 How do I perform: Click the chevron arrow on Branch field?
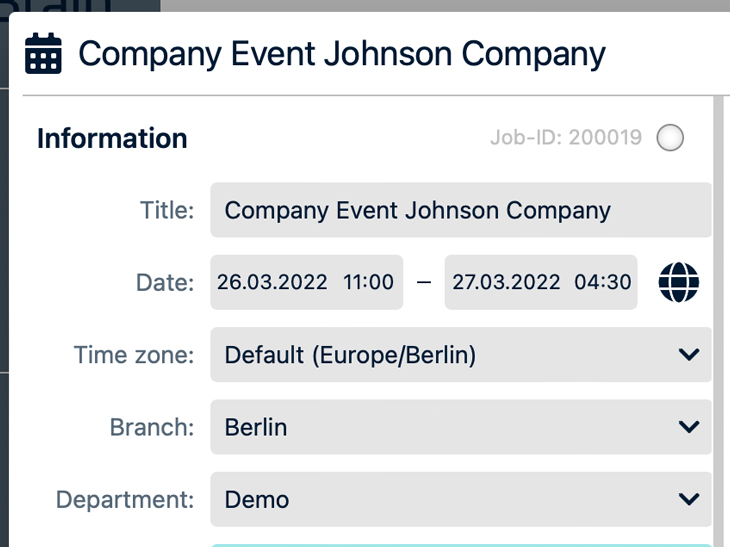pos(688,427)
